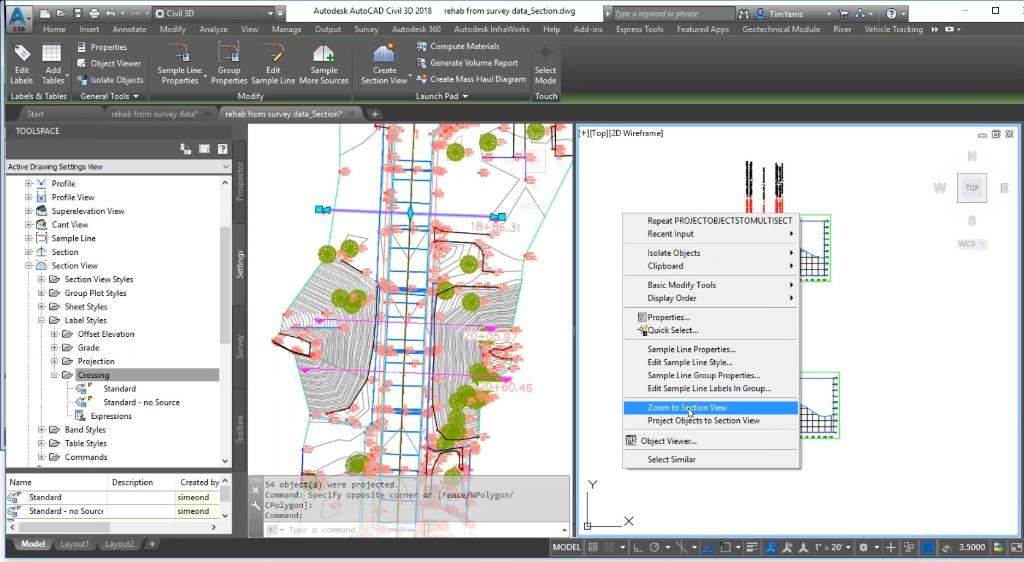Collapse the Crossing label styles folder

56,375
